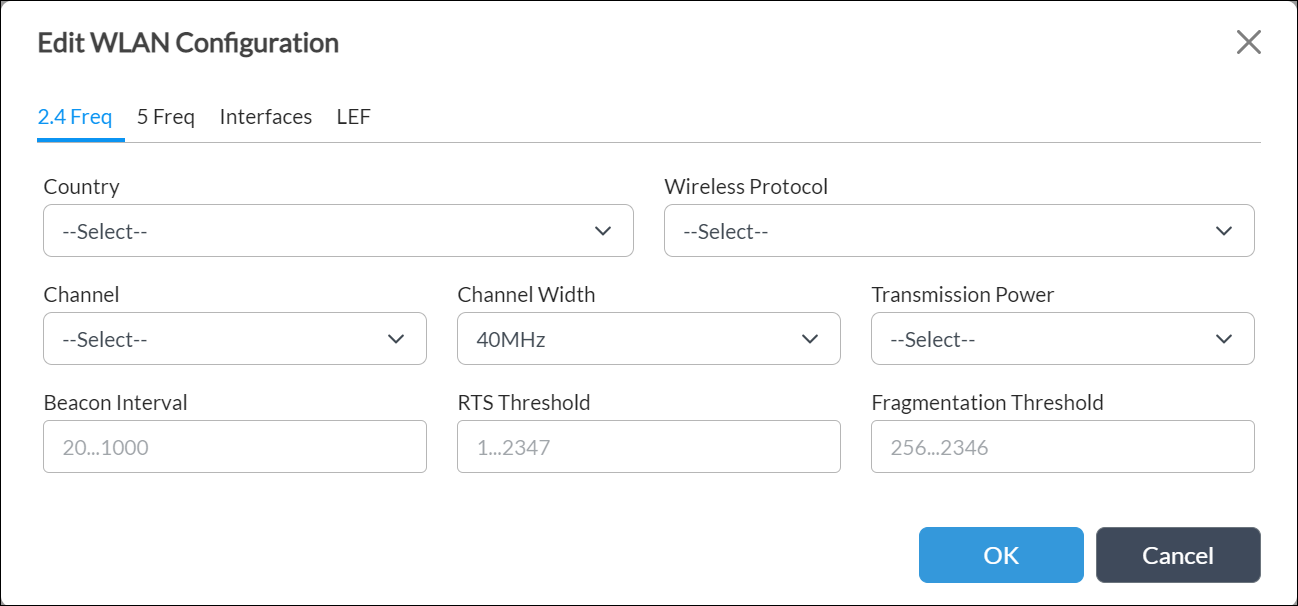Click the Country dropdown chevron arrow
The height and width of the screenshot is (606, 1298).
pyautogui.click(x=603, y=231)
